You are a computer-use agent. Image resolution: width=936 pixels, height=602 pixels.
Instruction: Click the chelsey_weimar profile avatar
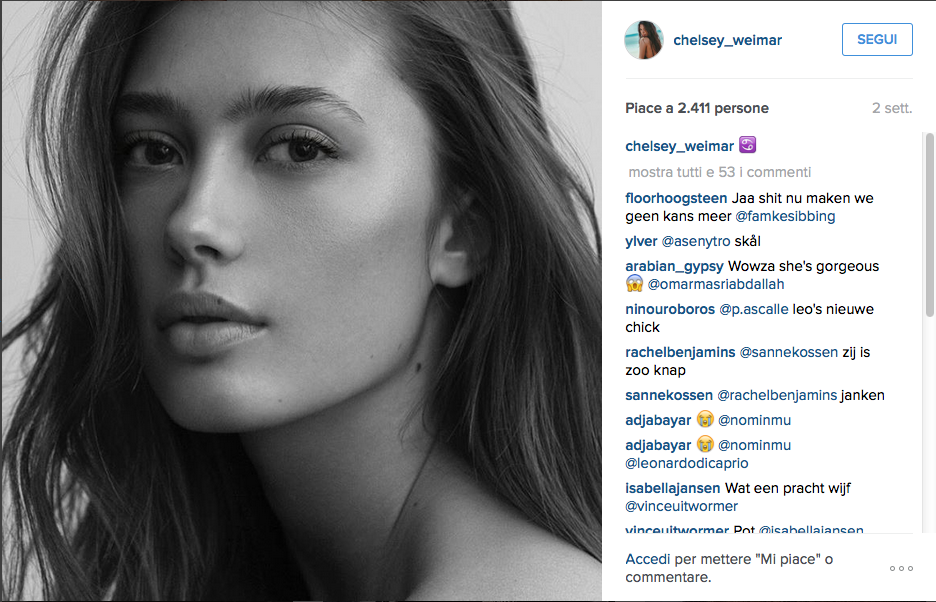(645, 40)
